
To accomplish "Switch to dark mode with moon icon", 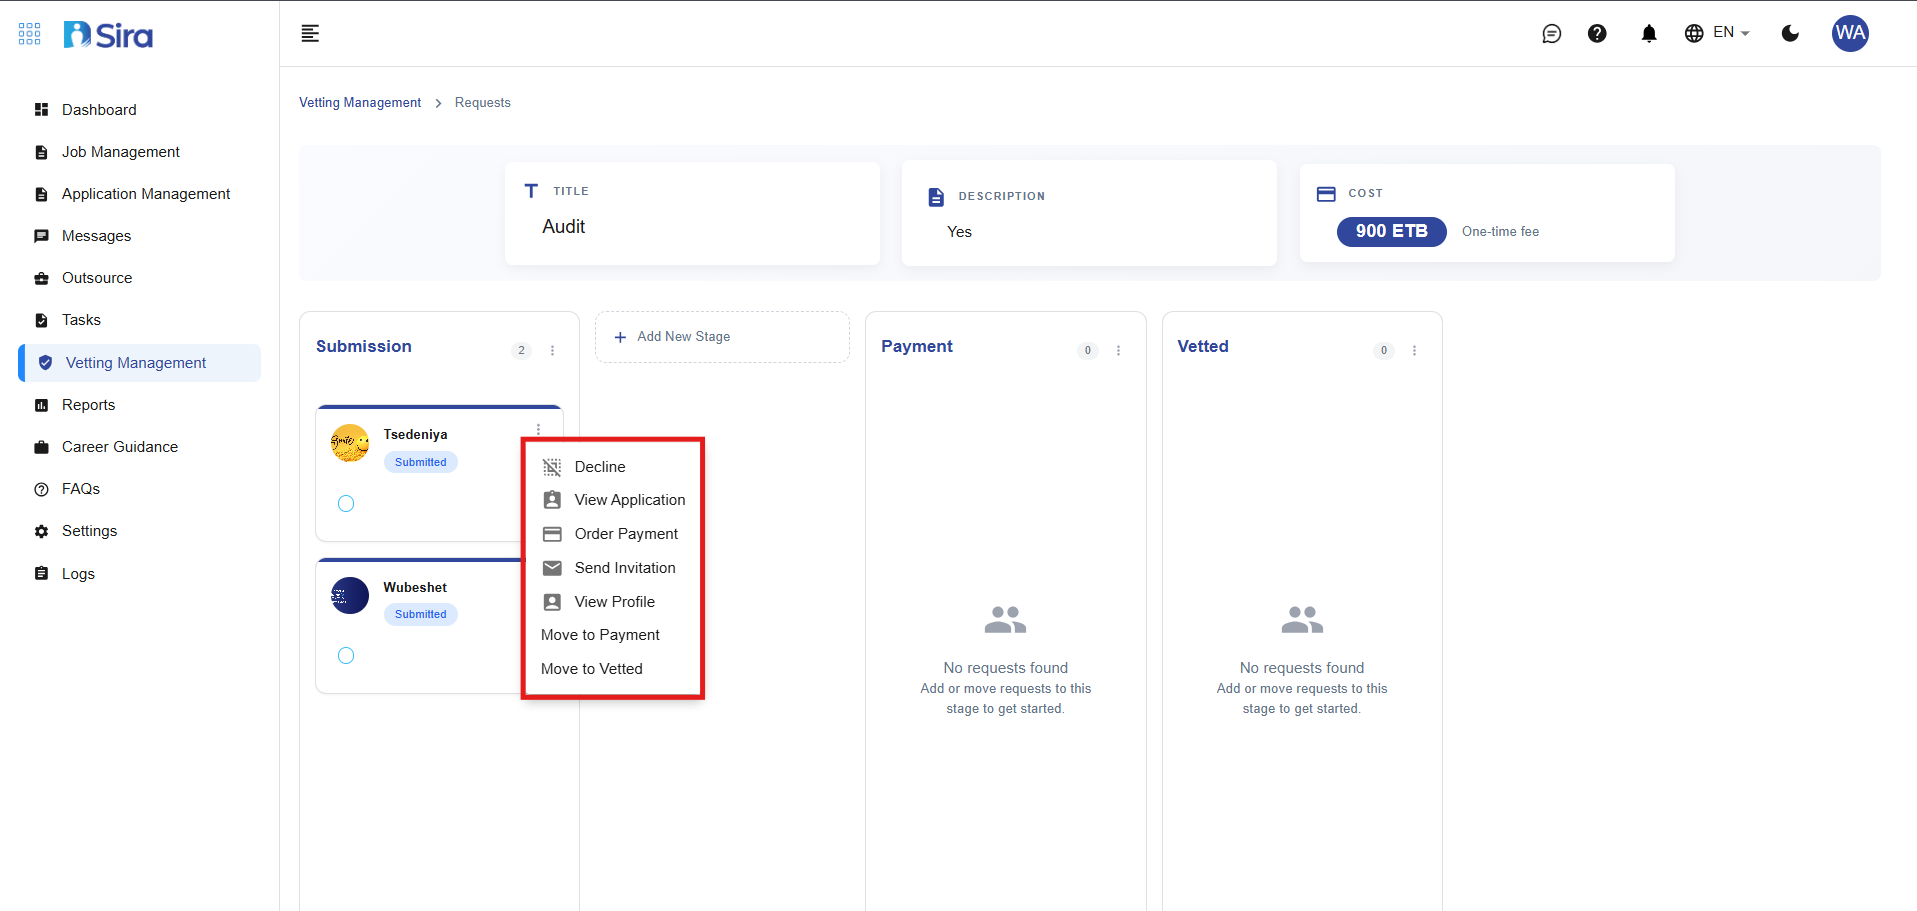I will point(1790,34).
